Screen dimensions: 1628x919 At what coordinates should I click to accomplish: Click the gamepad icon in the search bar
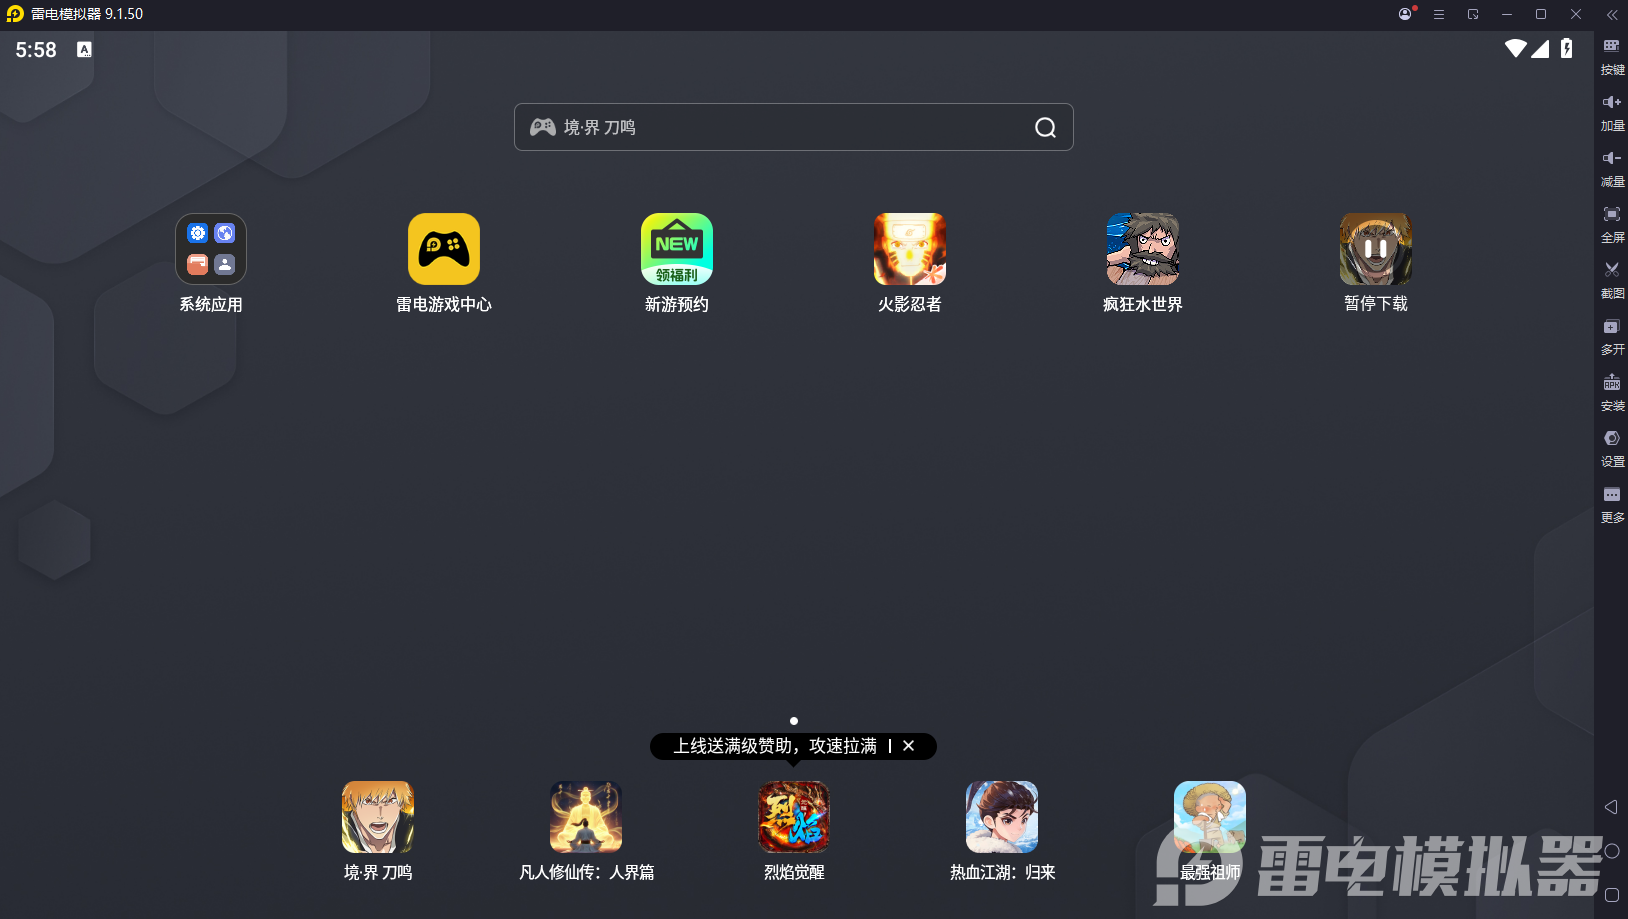click(x=543, y=127)
